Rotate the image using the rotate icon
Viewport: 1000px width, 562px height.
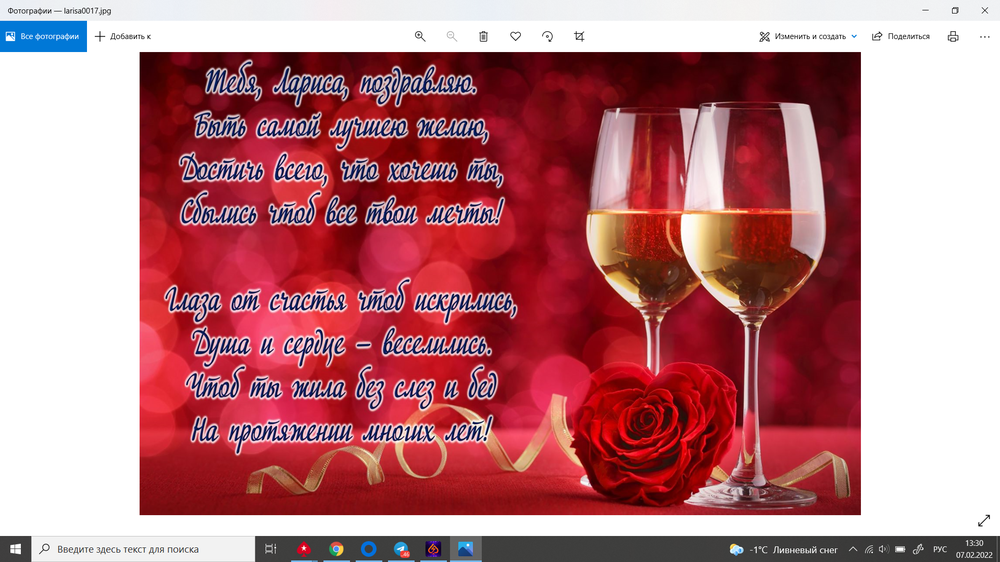(547, 36)
